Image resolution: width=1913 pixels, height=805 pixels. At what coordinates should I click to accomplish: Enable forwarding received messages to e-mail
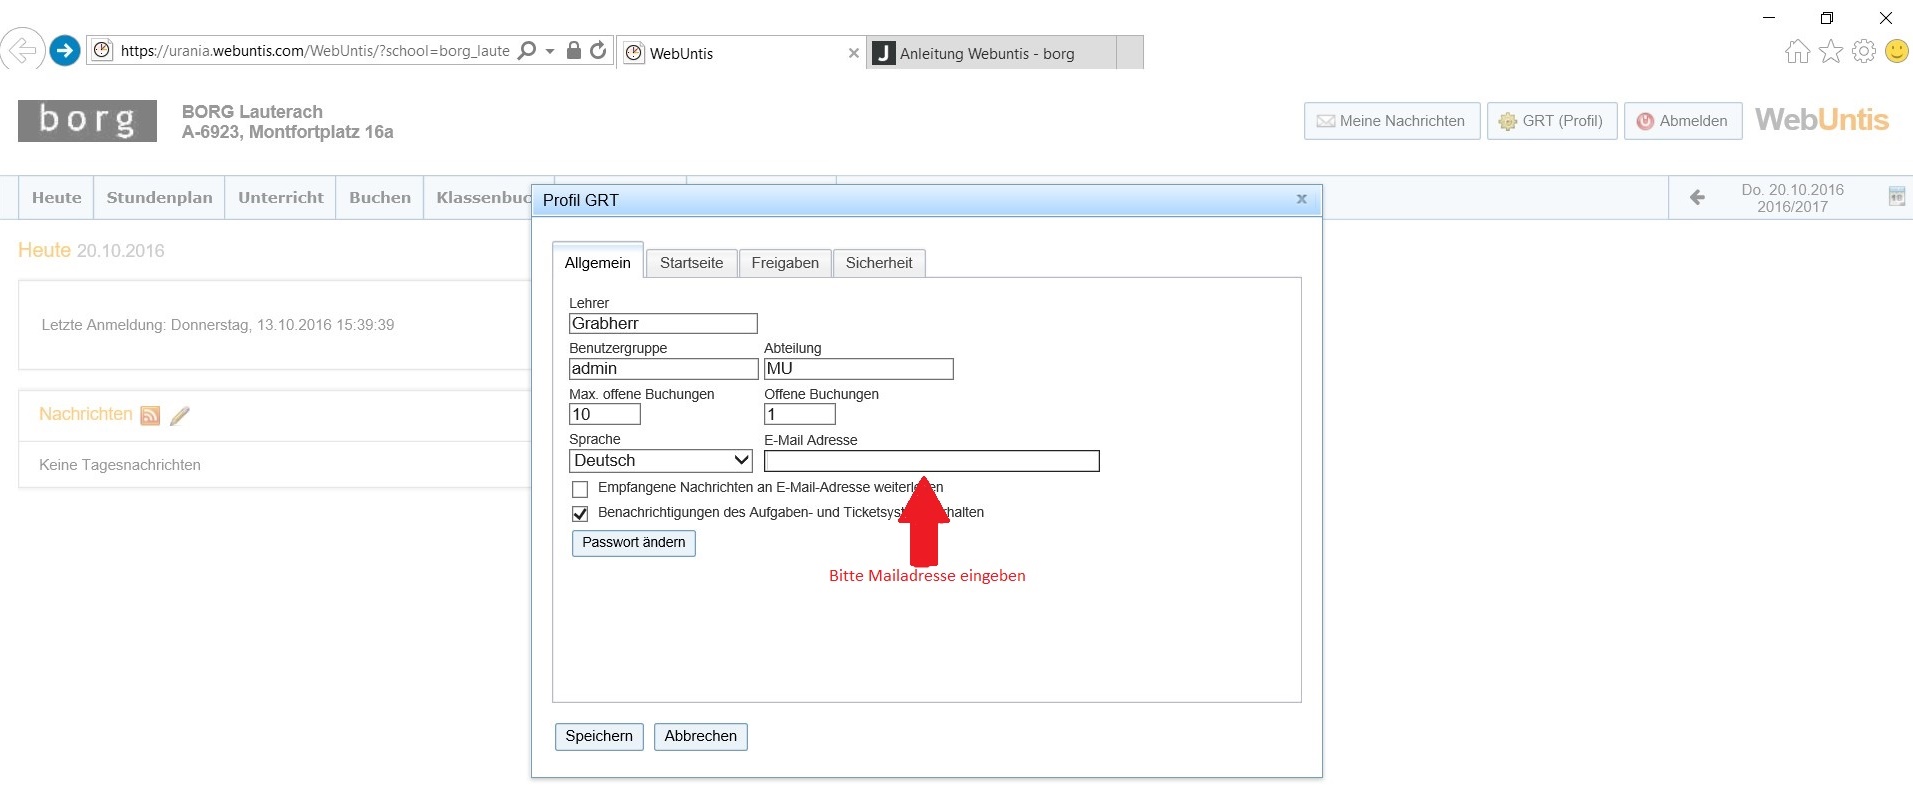(580, 489)
